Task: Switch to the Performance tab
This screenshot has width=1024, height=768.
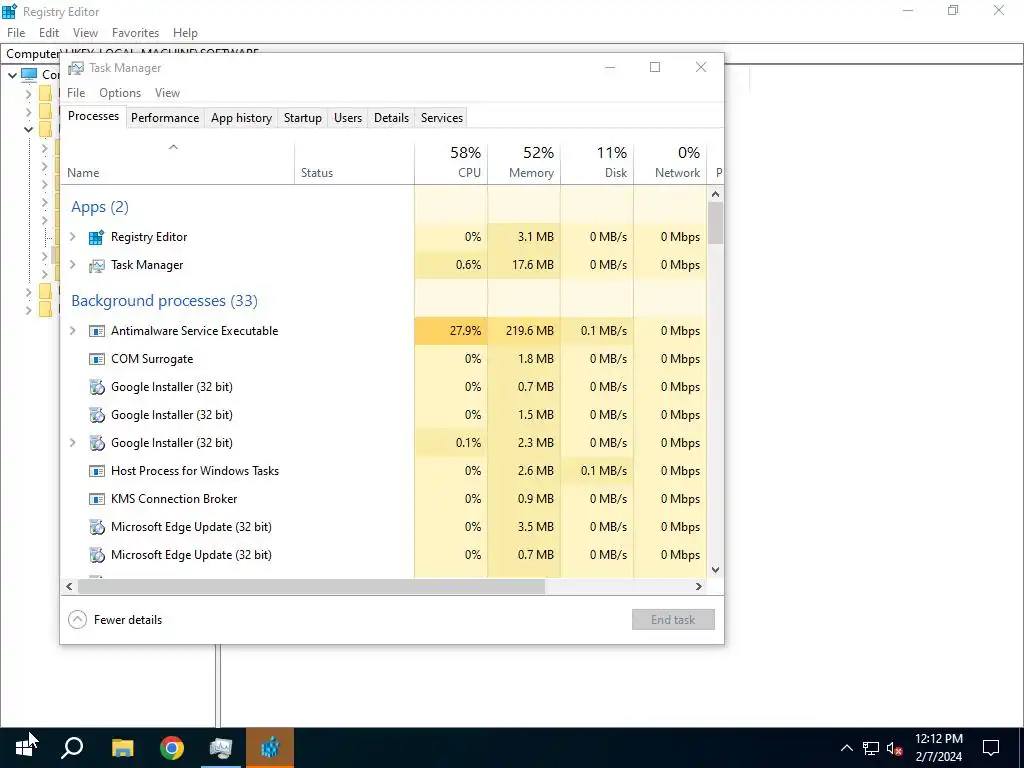Action: tap(165, 118)
